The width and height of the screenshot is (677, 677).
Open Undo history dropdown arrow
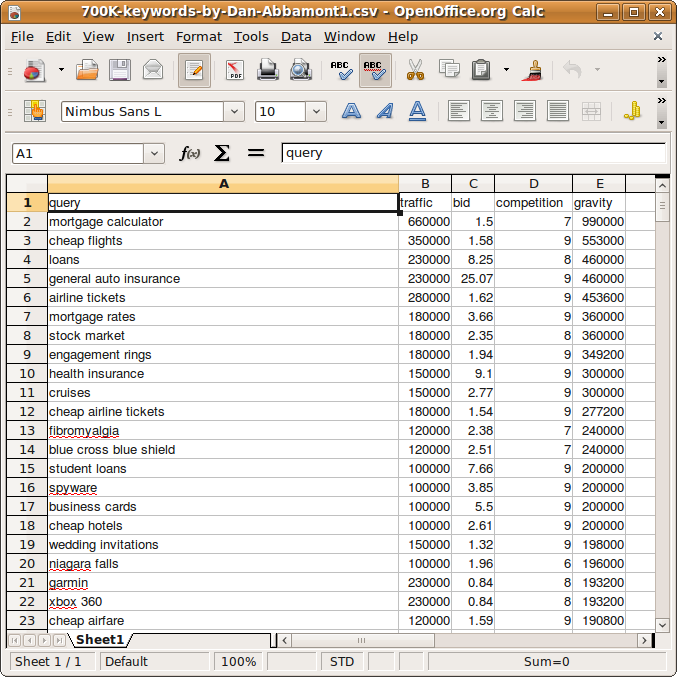tap(597, 70)
